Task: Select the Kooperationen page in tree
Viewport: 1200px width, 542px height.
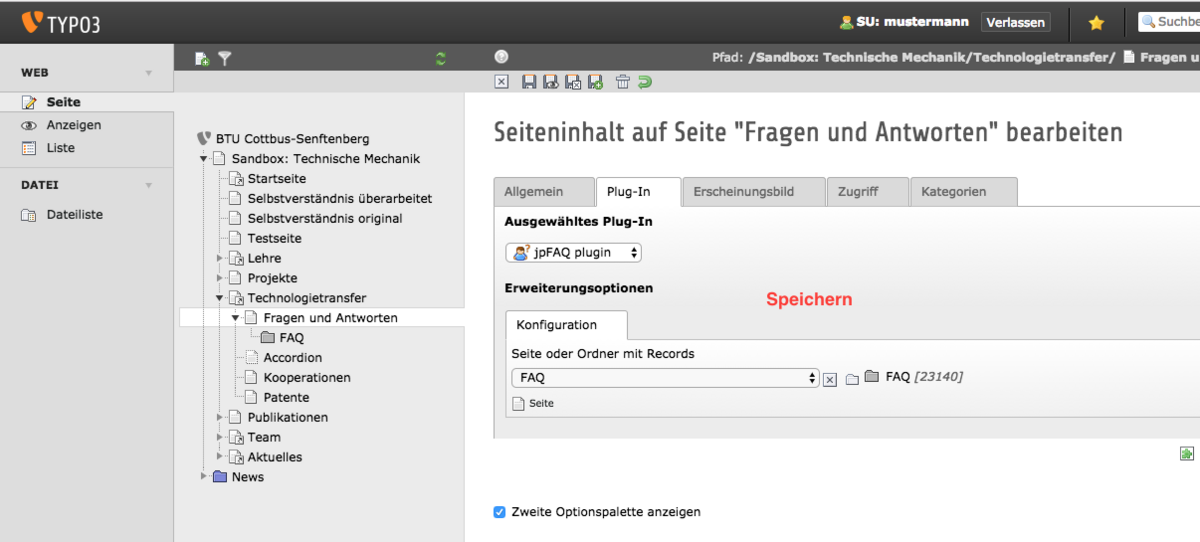Action: [306, 378]
